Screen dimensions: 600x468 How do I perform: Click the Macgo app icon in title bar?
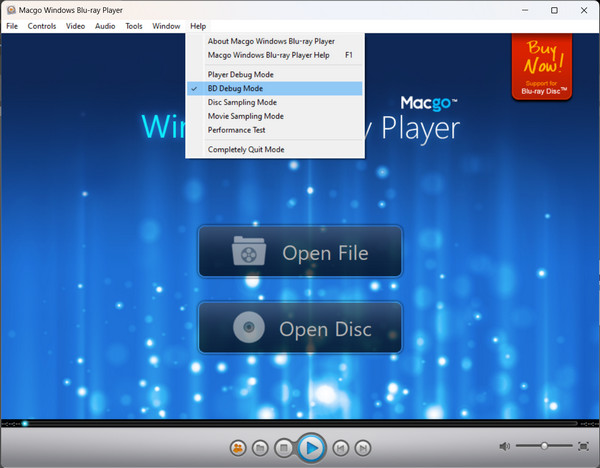point(11,10)
